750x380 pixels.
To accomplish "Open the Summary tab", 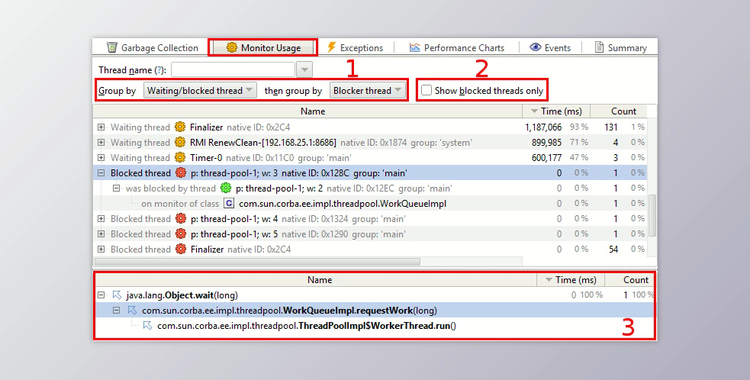I will click(620, 48).
